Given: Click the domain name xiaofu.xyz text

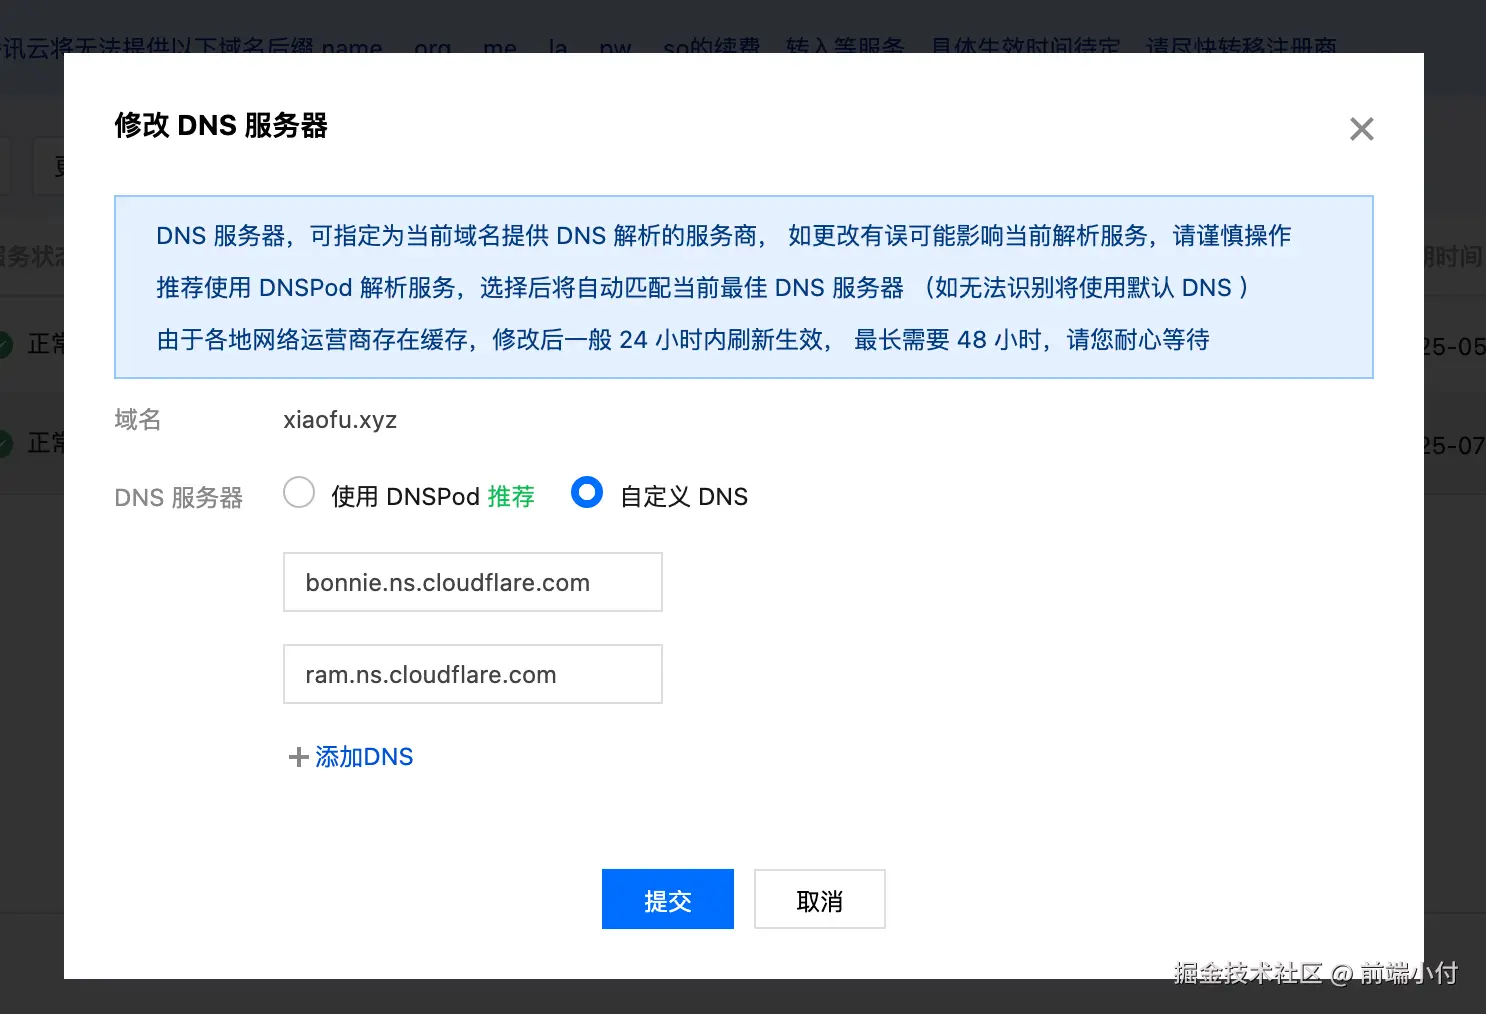Looking at the screenshot, I should (340, 420).
